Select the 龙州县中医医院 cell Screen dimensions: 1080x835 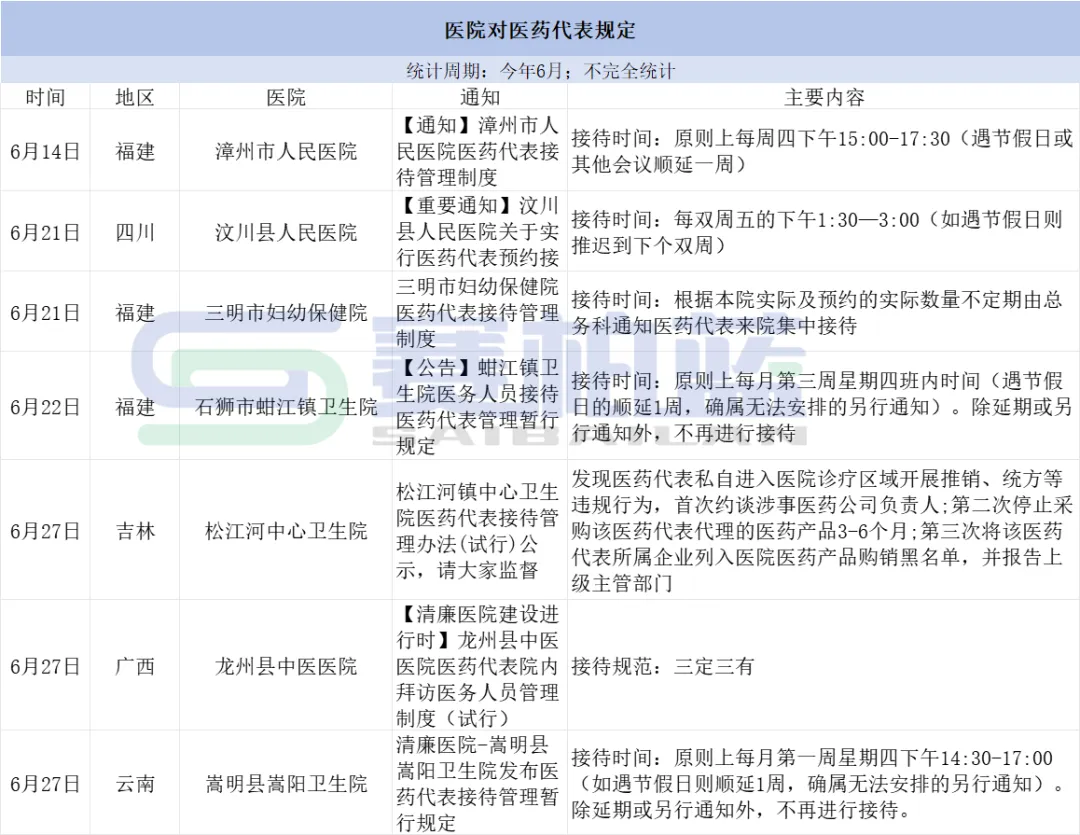[x=286, y=666]
